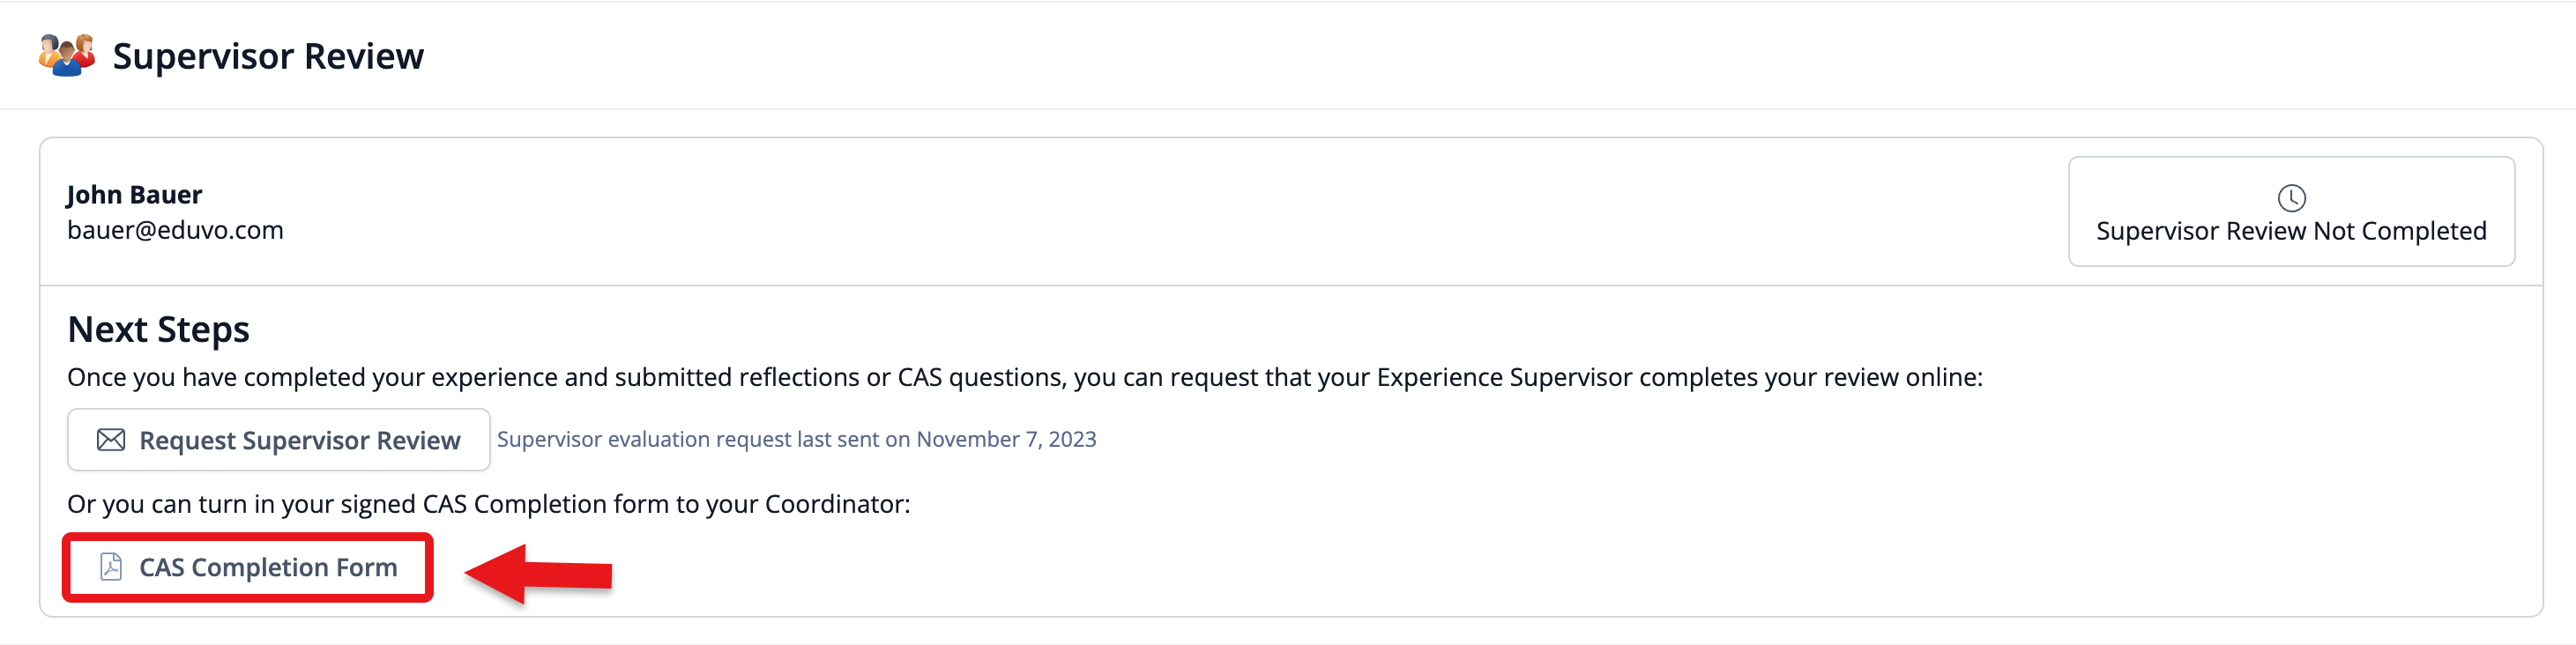The height and width of the screenshot is (645, 2576).
Task: Click the Next Steps heading
Action: point(158,329)
